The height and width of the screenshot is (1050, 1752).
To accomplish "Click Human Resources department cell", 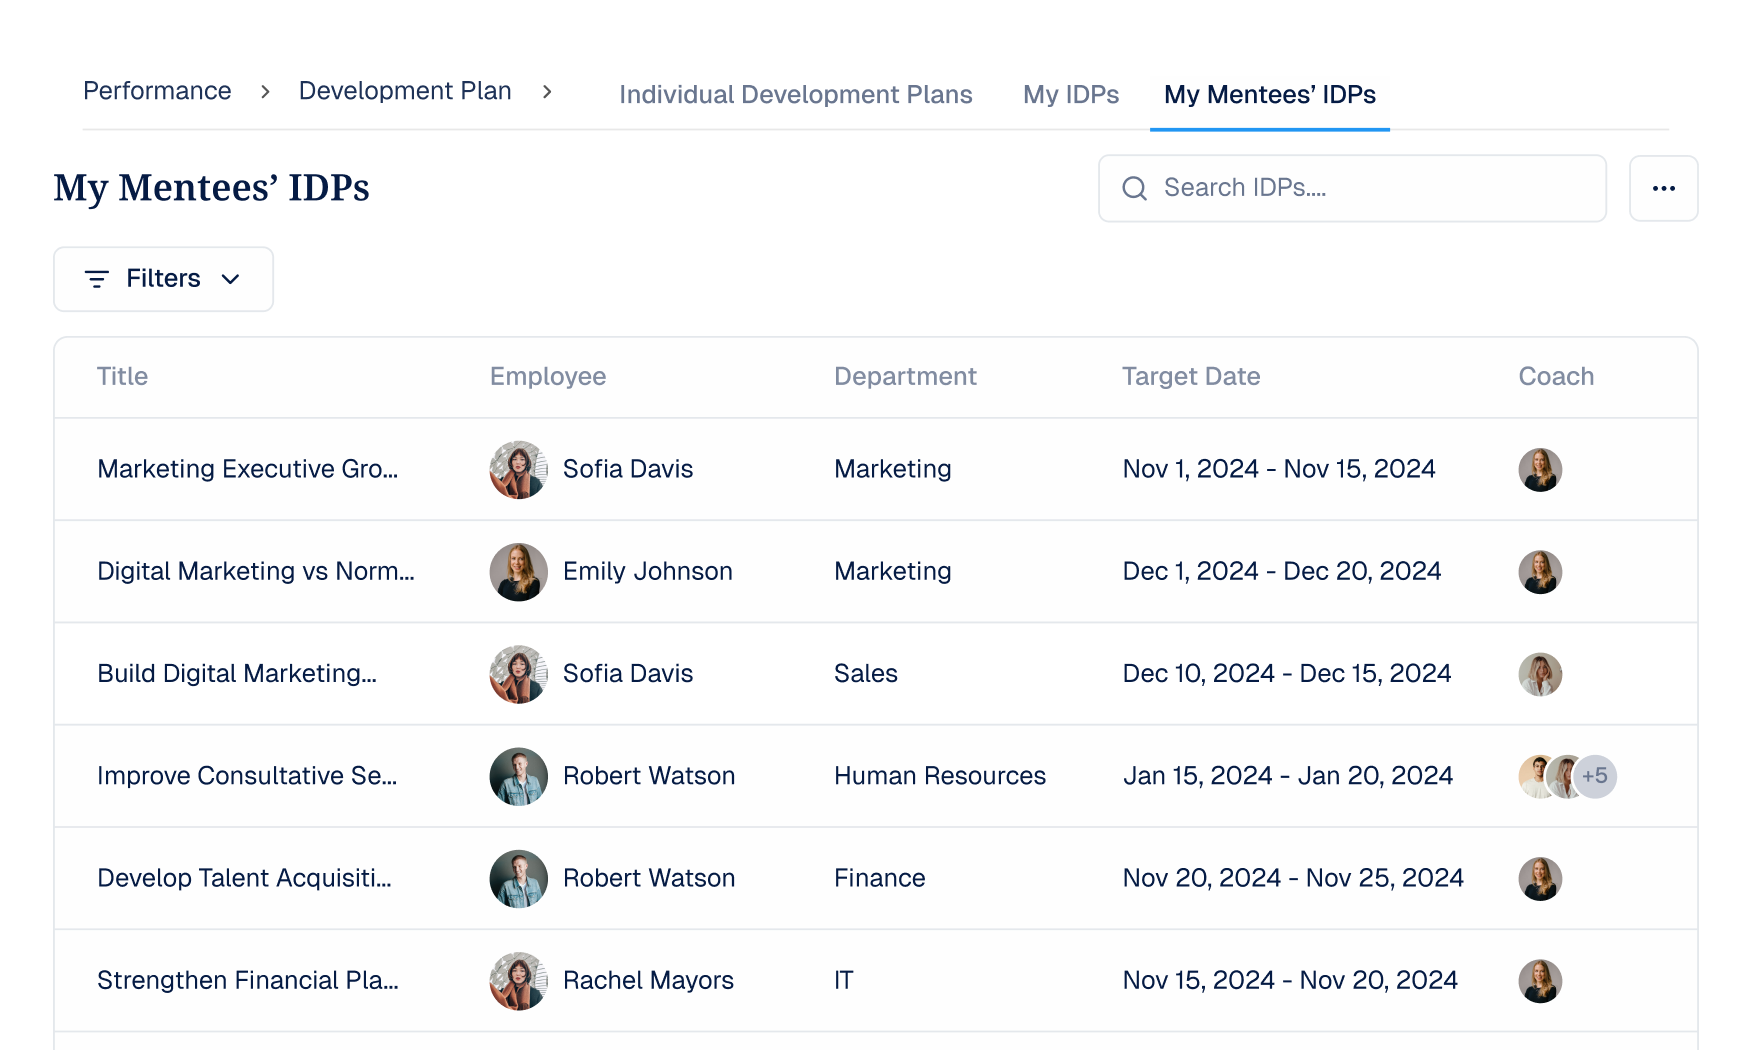I will tap(940, 776).
